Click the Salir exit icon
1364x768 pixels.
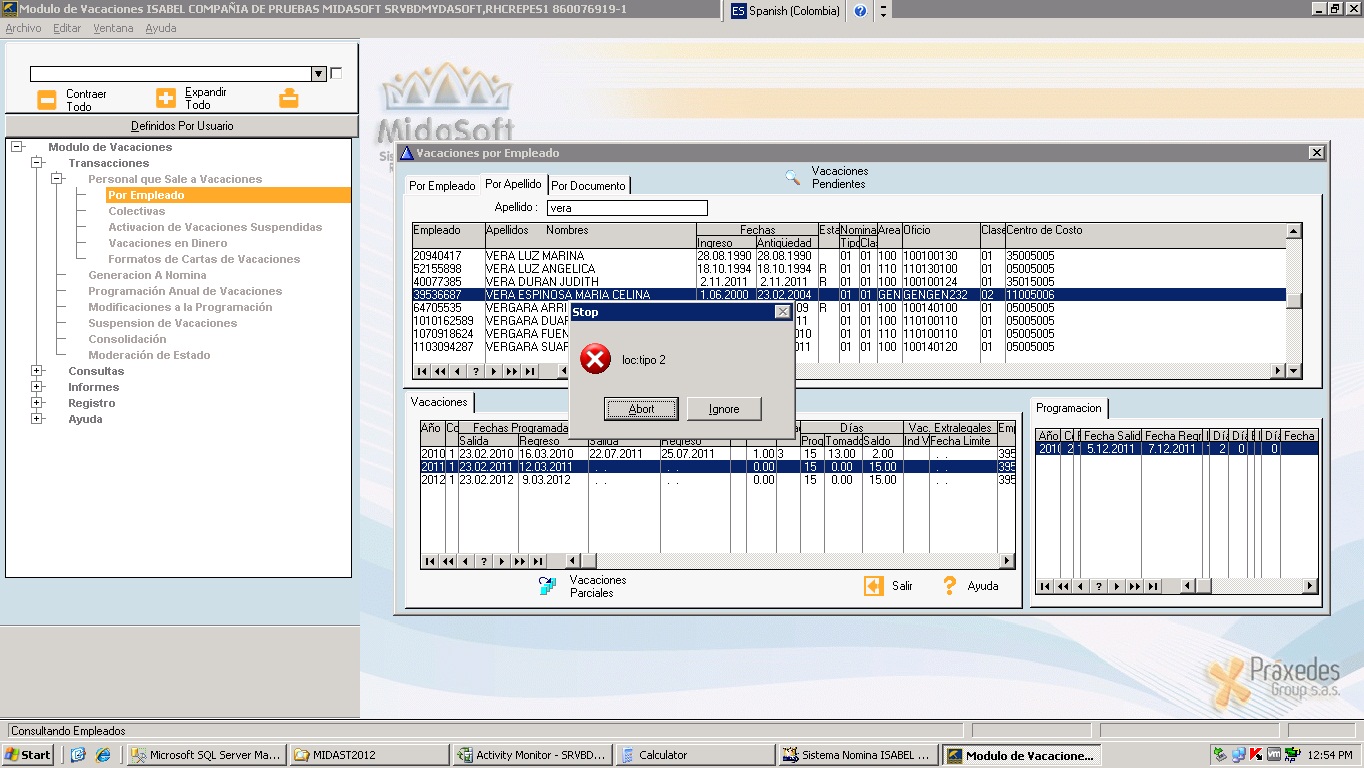[874, 586]
